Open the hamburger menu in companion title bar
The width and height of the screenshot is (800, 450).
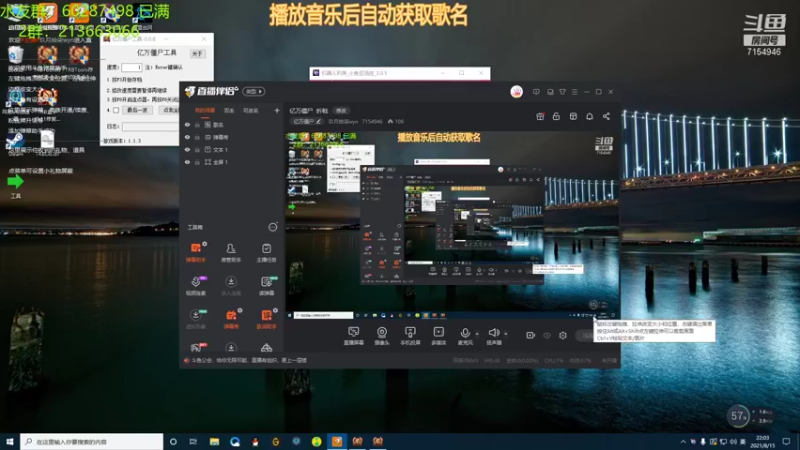coord(574,92)
